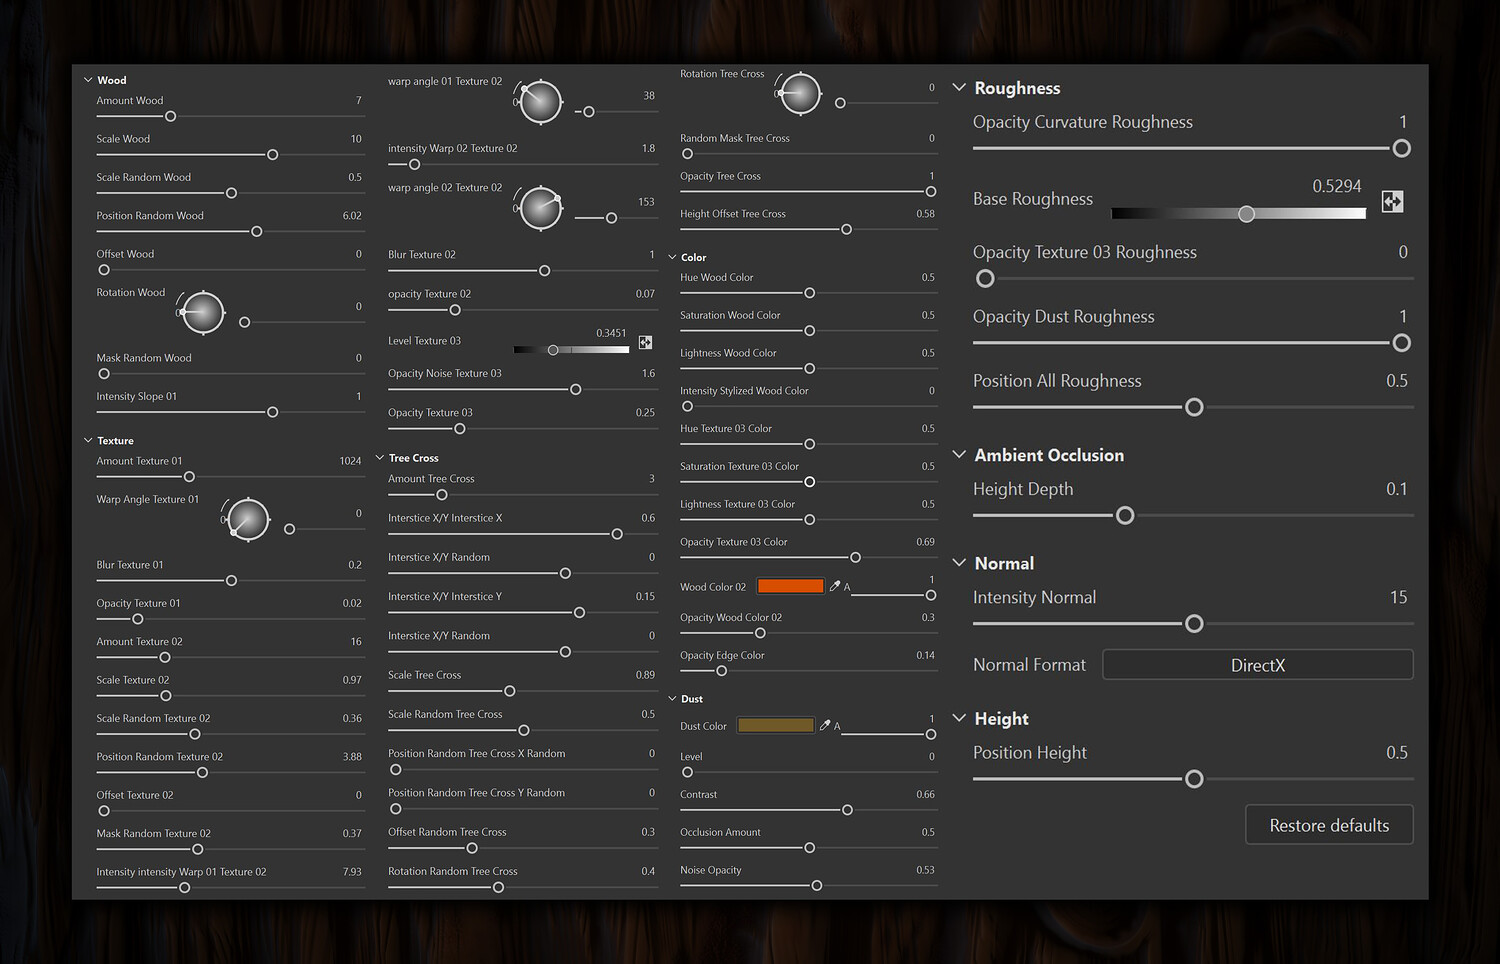Click the Amount Texture 01 slider handle
This screenshot has height=964, width=1500.
(189, 477)
